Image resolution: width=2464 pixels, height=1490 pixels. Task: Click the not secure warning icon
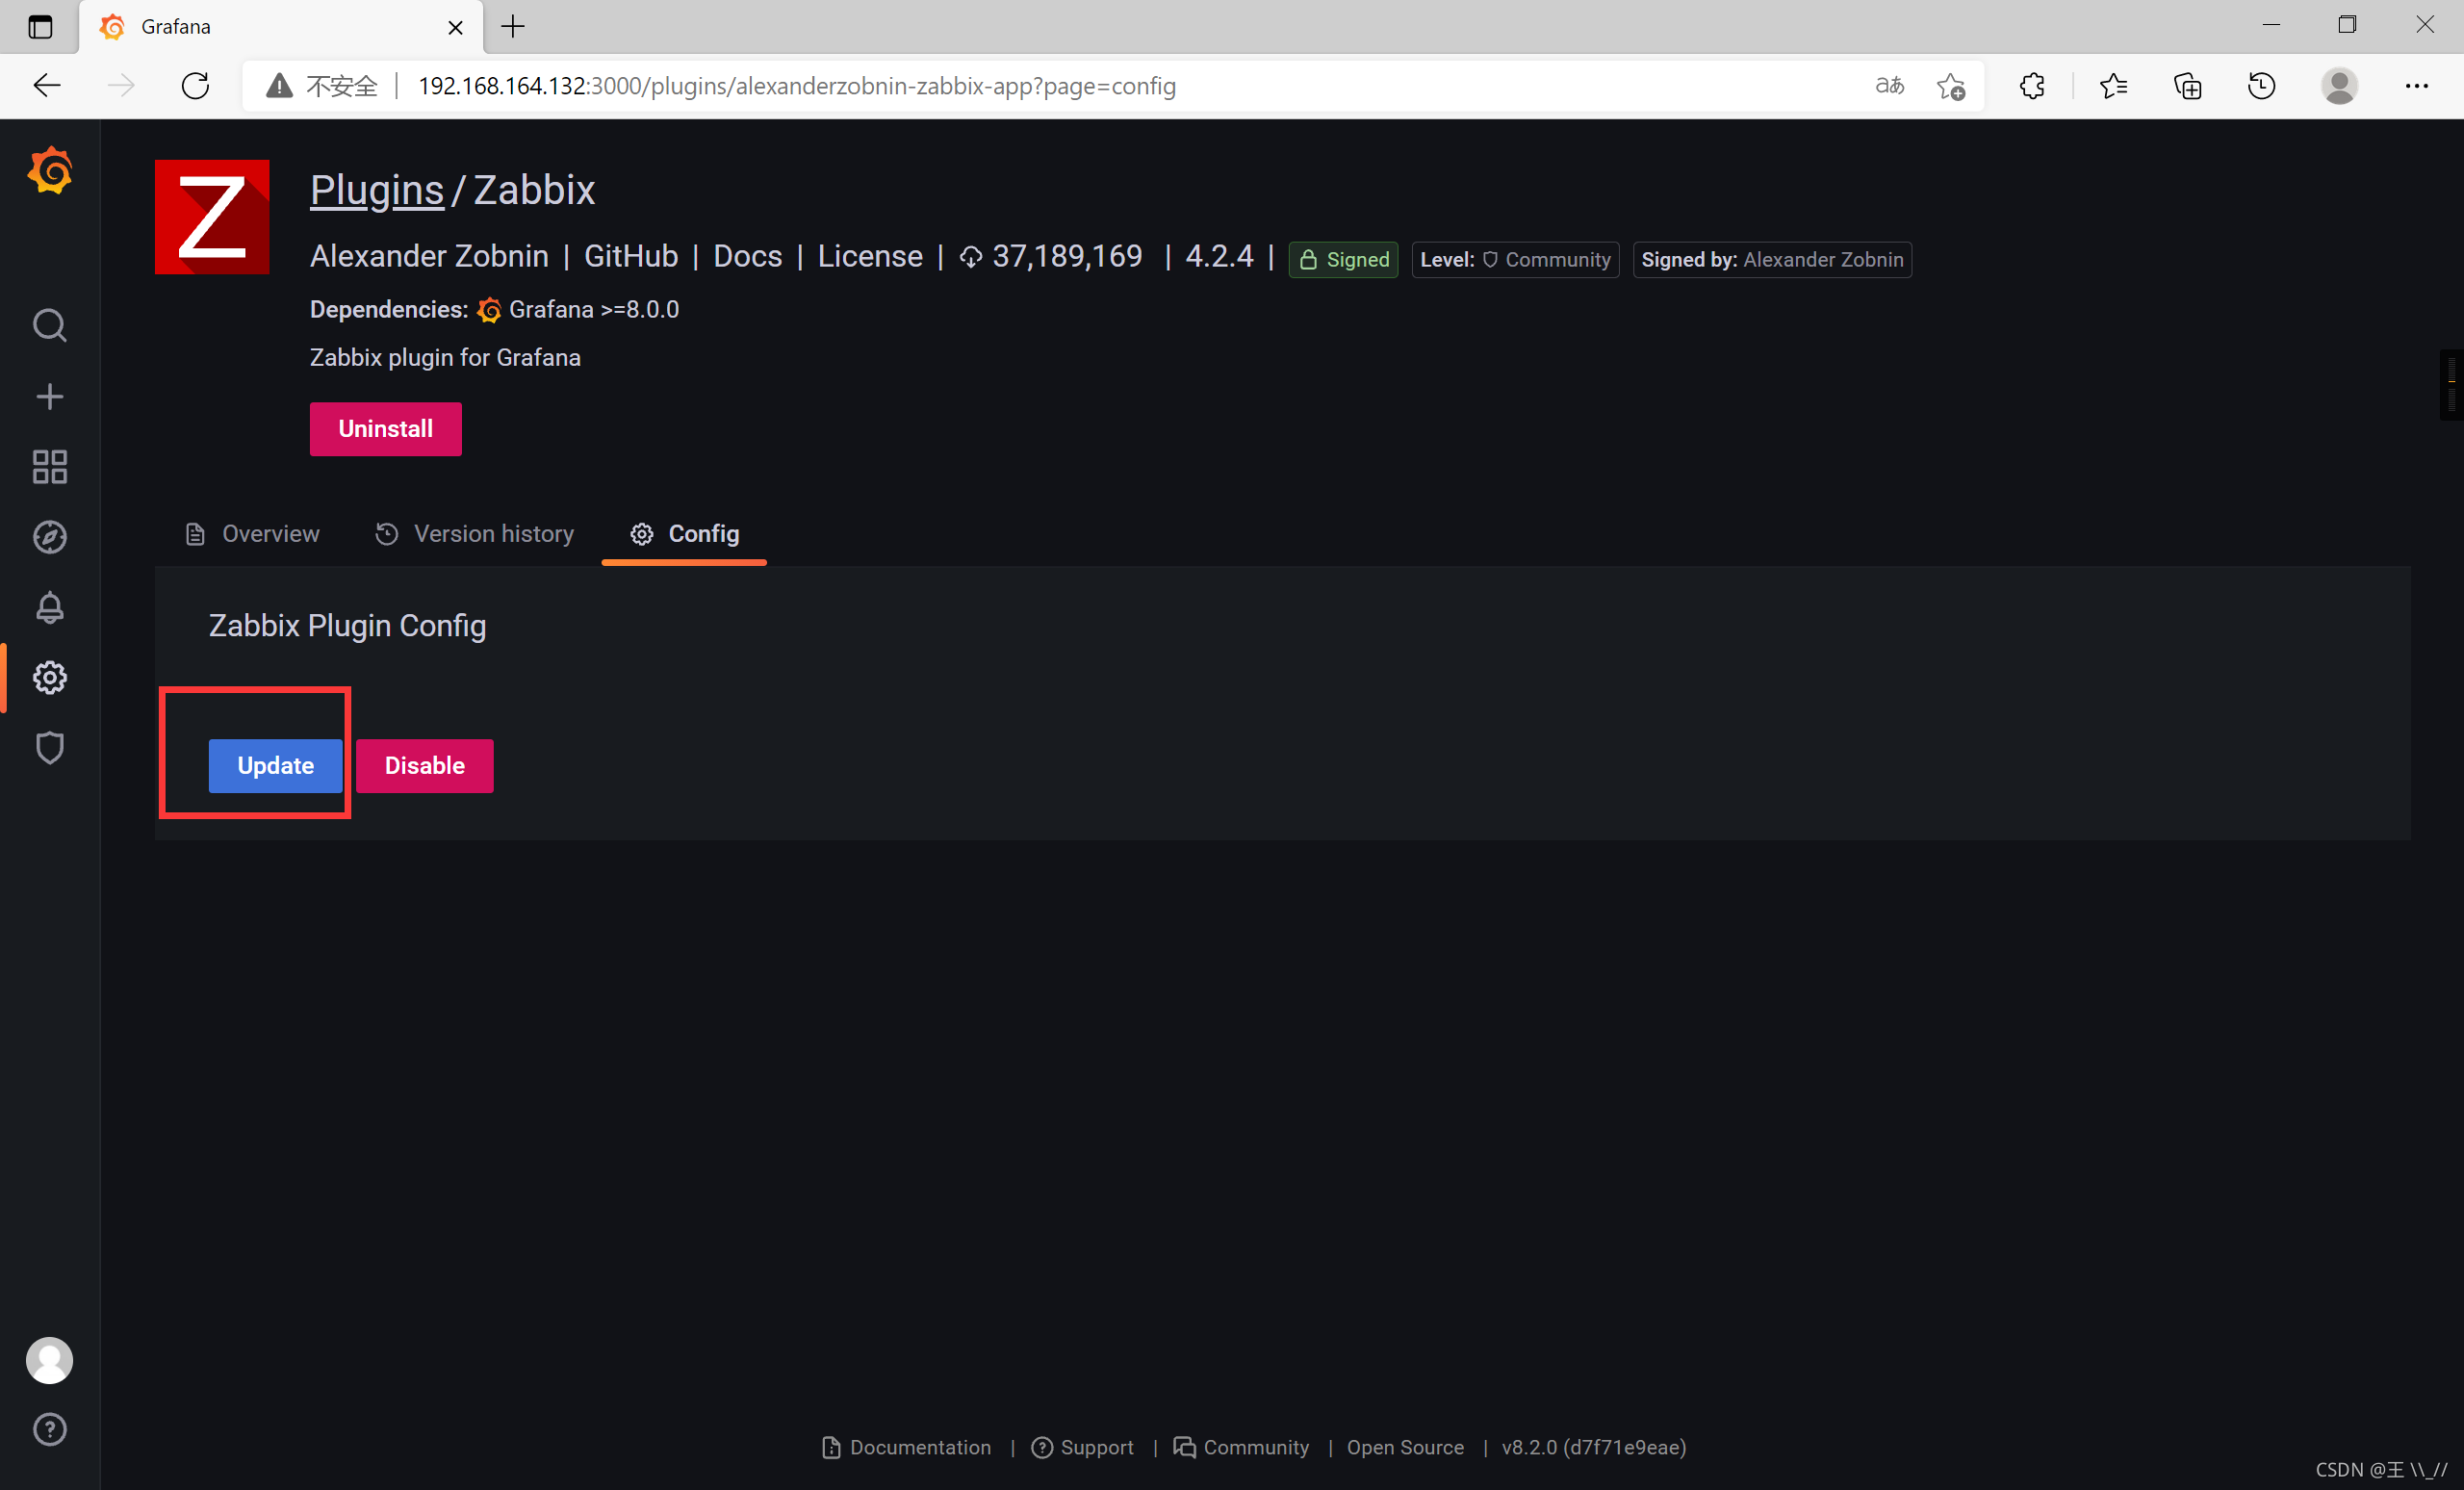[279, 86]
